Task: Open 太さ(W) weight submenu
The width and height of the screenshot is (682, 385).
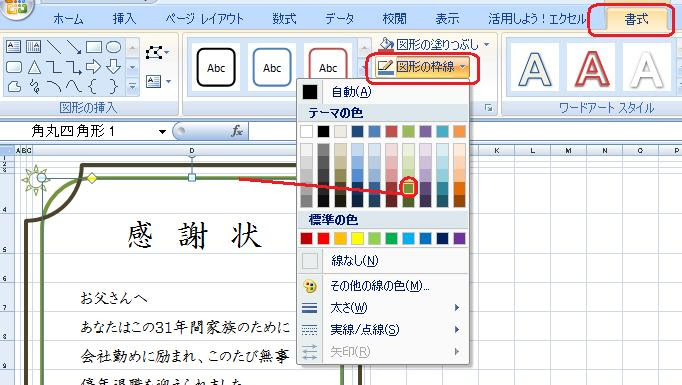Action: coord(383,308)
